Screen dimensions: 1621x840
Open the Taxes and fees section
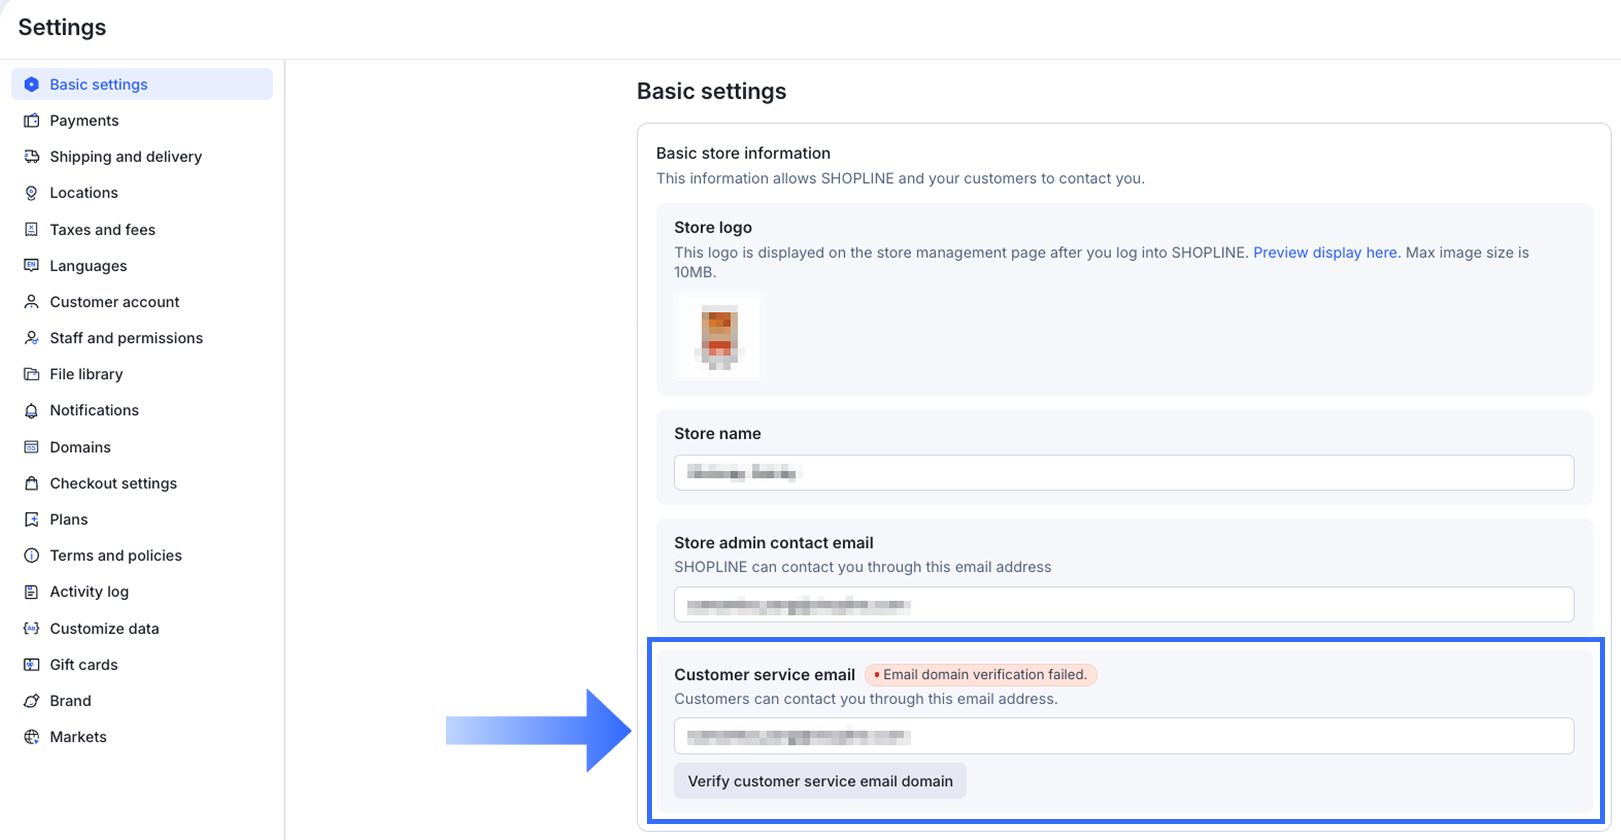(x=102, y=230)
